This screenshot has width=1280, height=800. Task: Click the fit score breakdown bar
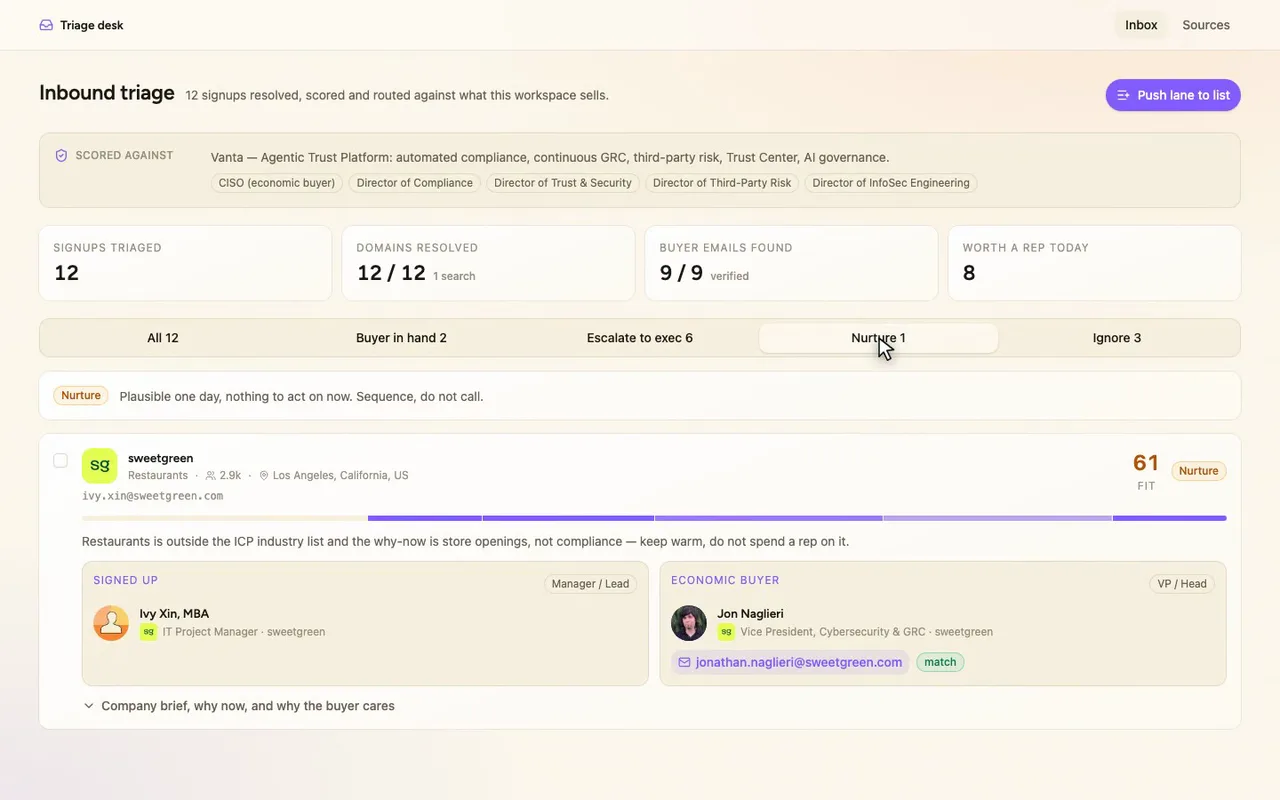(654, 518)
